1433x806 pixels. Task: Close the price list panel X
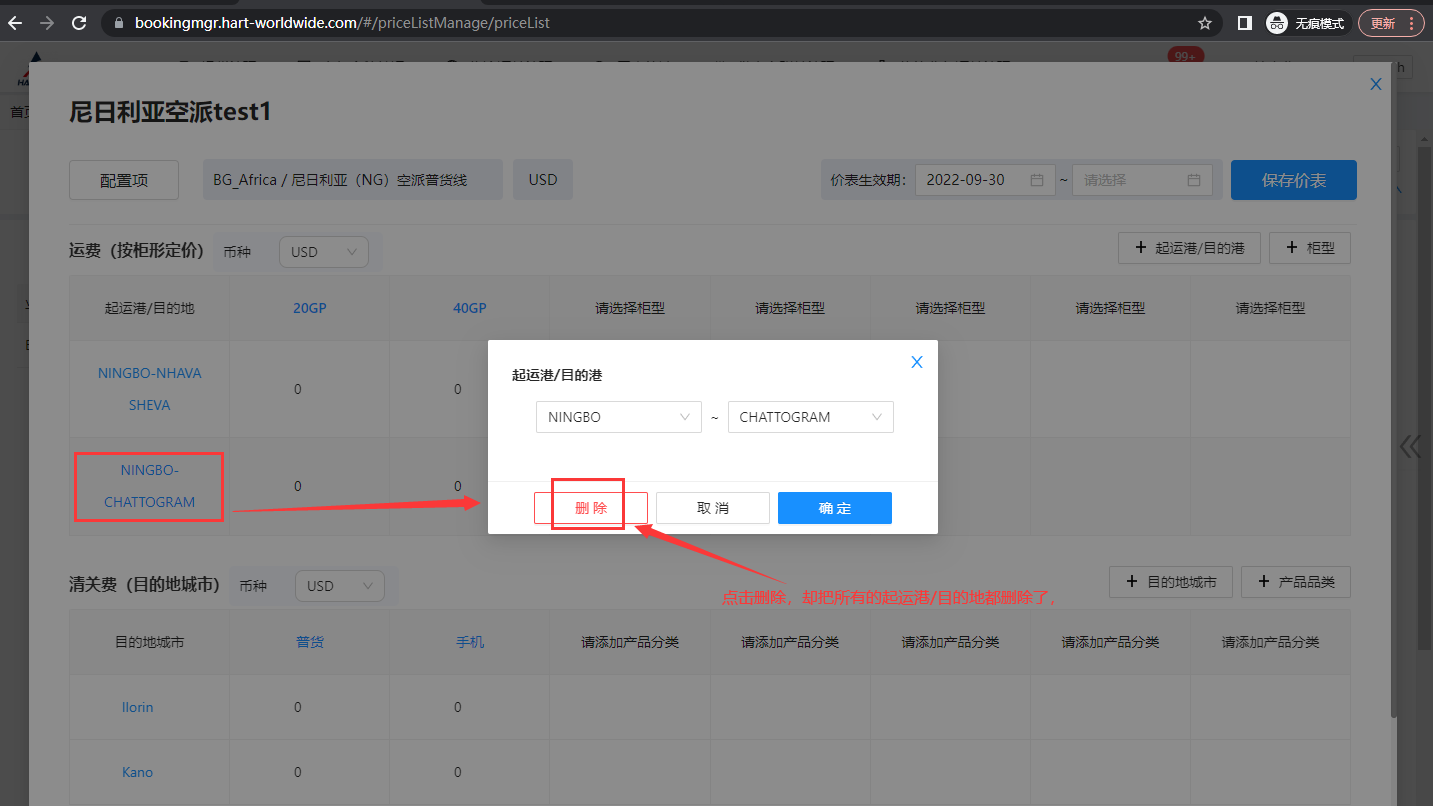1375,85
